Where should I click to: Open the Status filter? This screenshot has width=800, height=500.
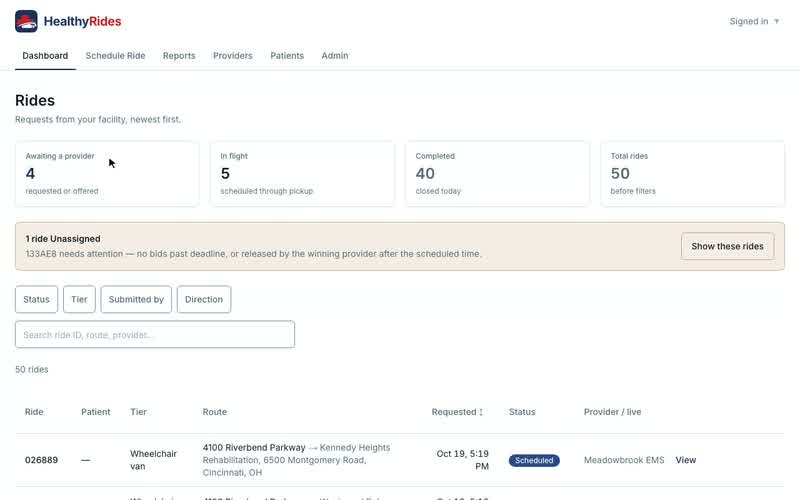point(36,299)
